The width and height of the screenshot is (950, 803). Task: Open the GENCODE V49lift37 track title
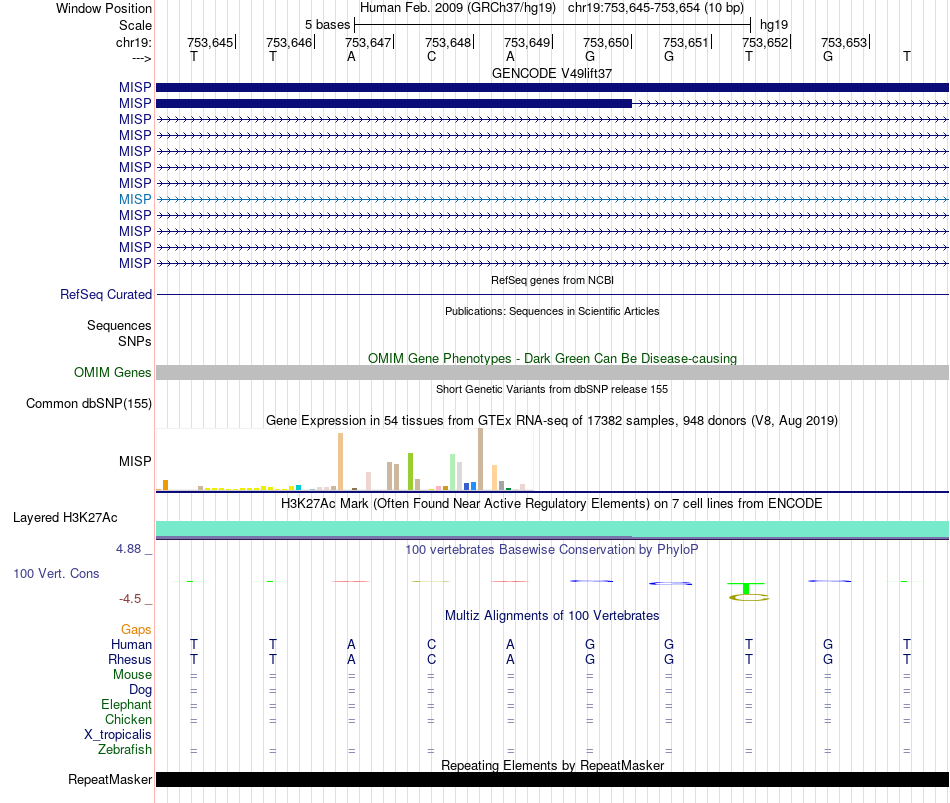pos(552,73)
